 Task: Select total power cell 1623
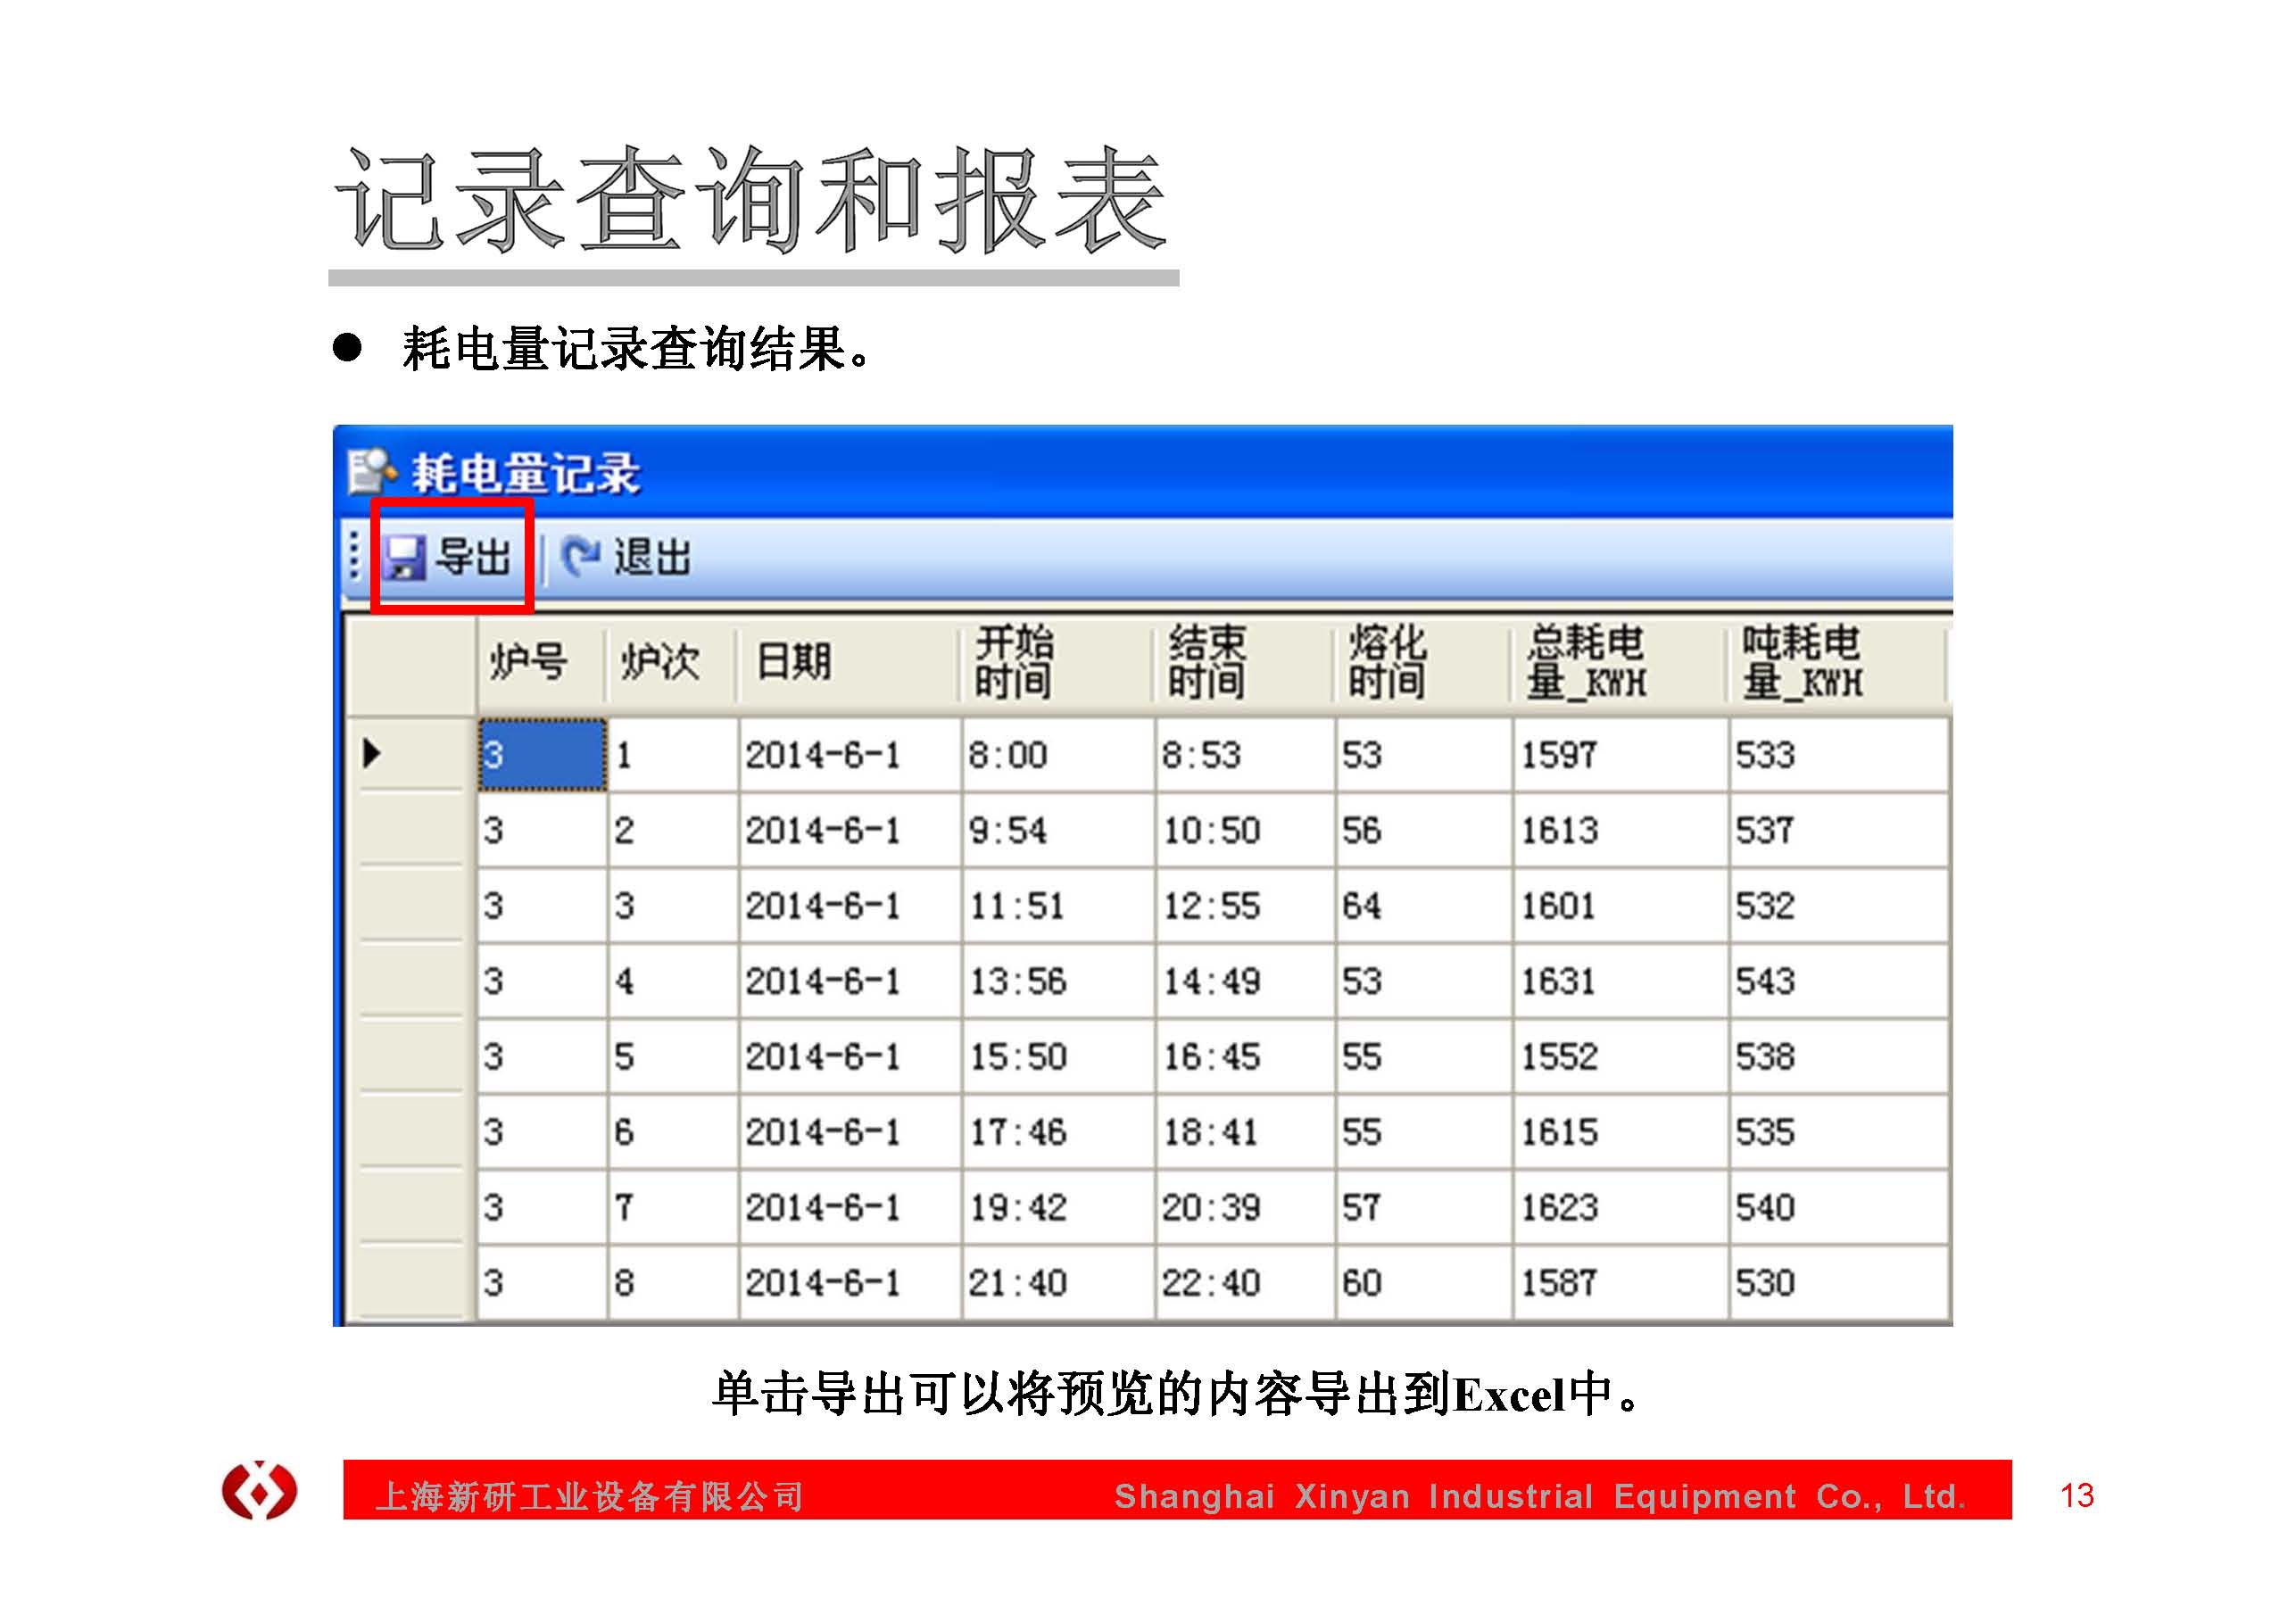click(x=1621, y=1208)
